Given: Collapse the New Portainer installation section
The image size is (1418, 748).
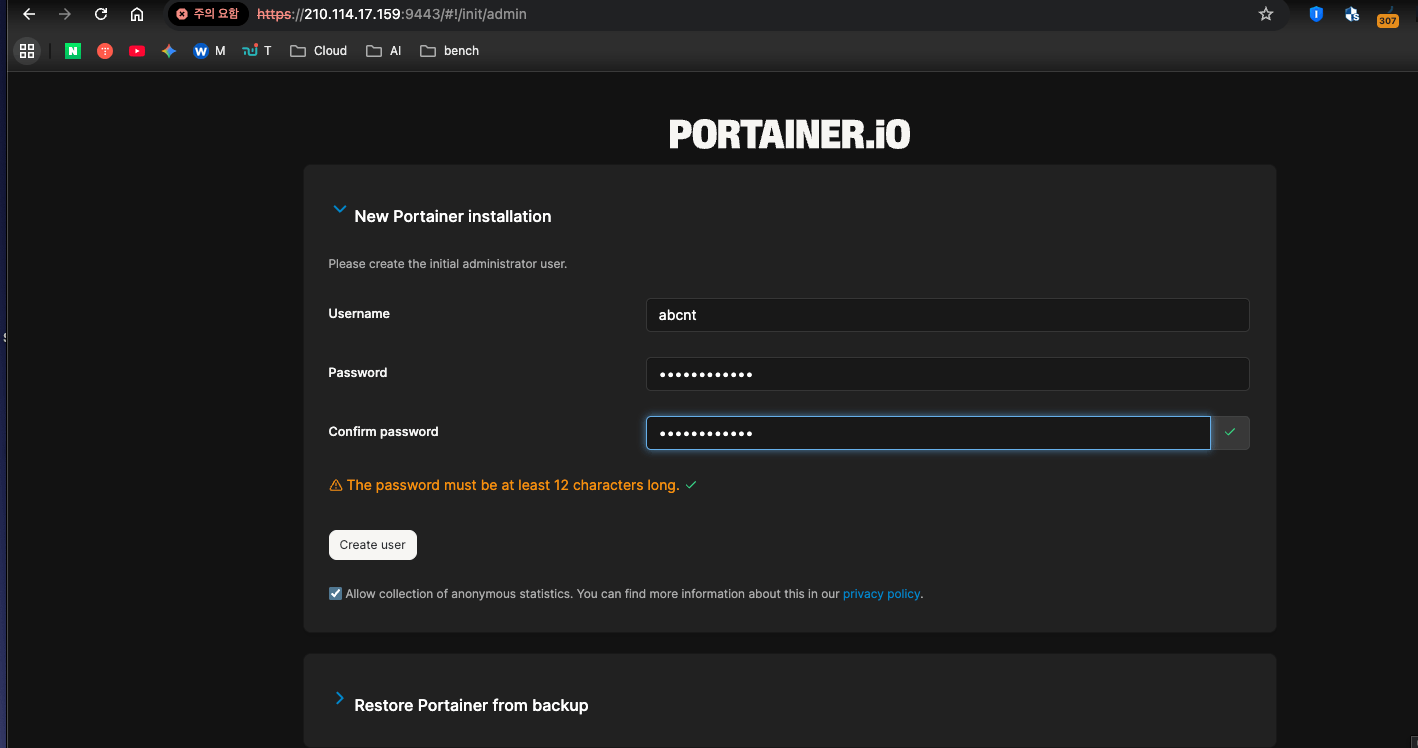Looking at the screenshot, I should (x=339, y=210).
